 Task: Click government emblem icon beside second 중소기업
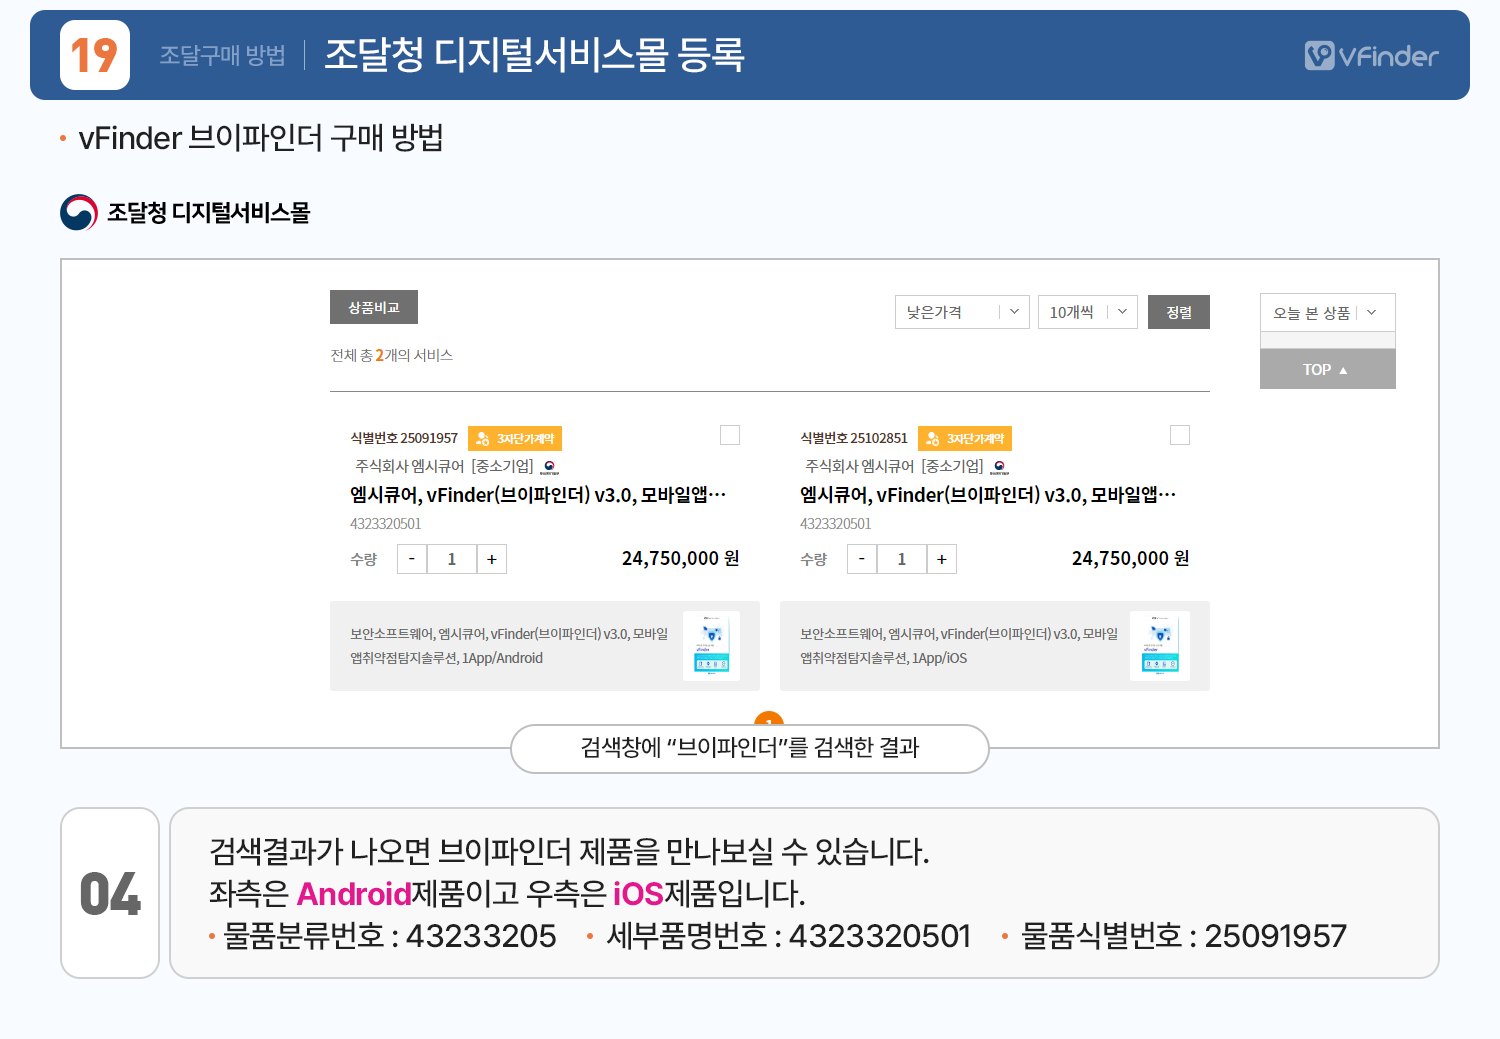point(1000,467)
